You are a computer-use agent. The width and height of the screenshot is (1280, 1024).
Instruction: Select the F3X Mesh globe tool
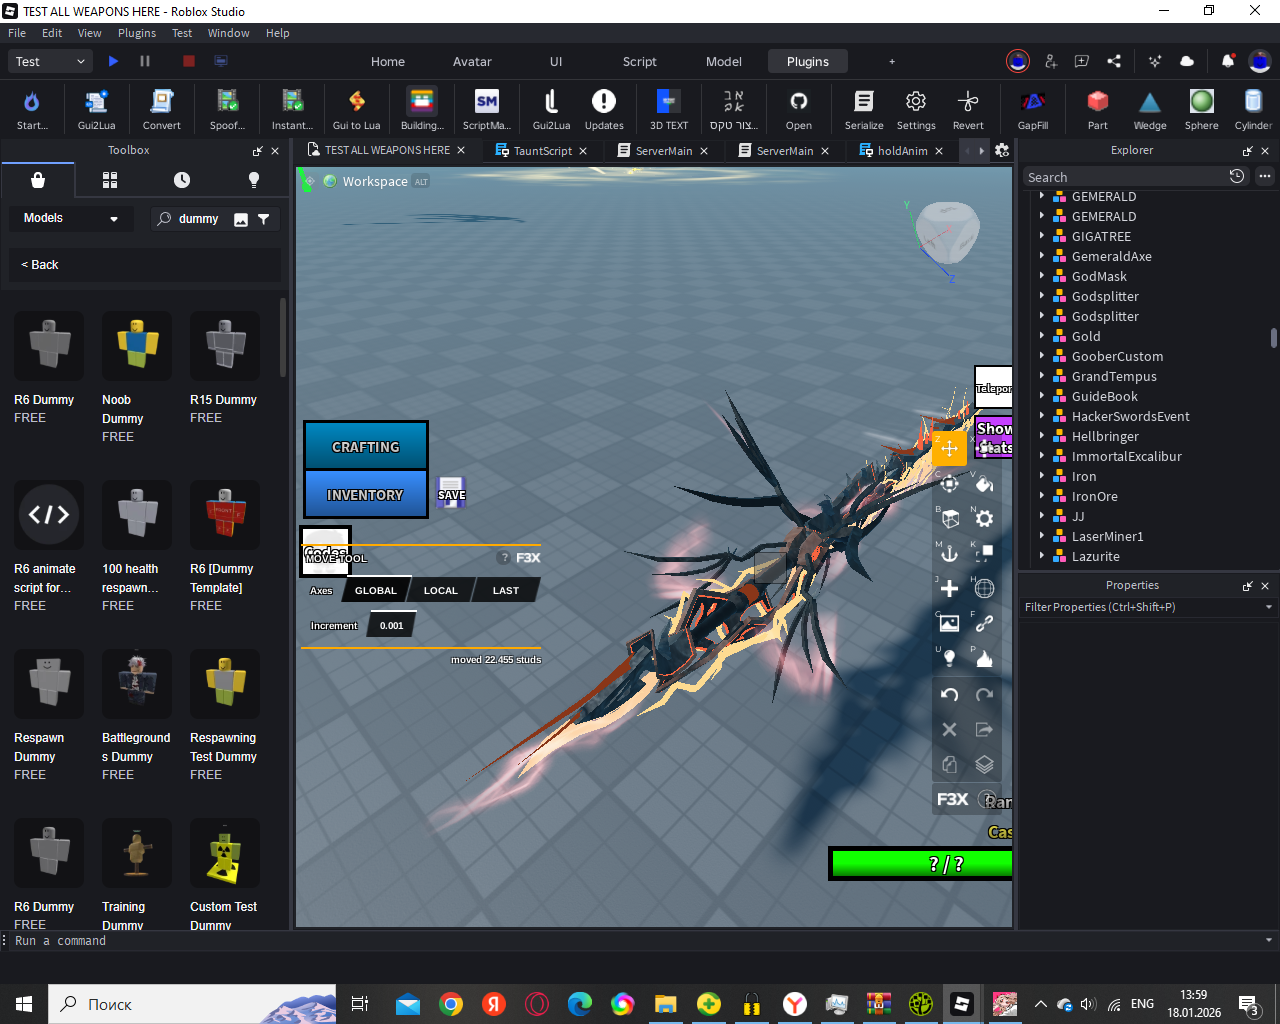[x=984, y=589]
